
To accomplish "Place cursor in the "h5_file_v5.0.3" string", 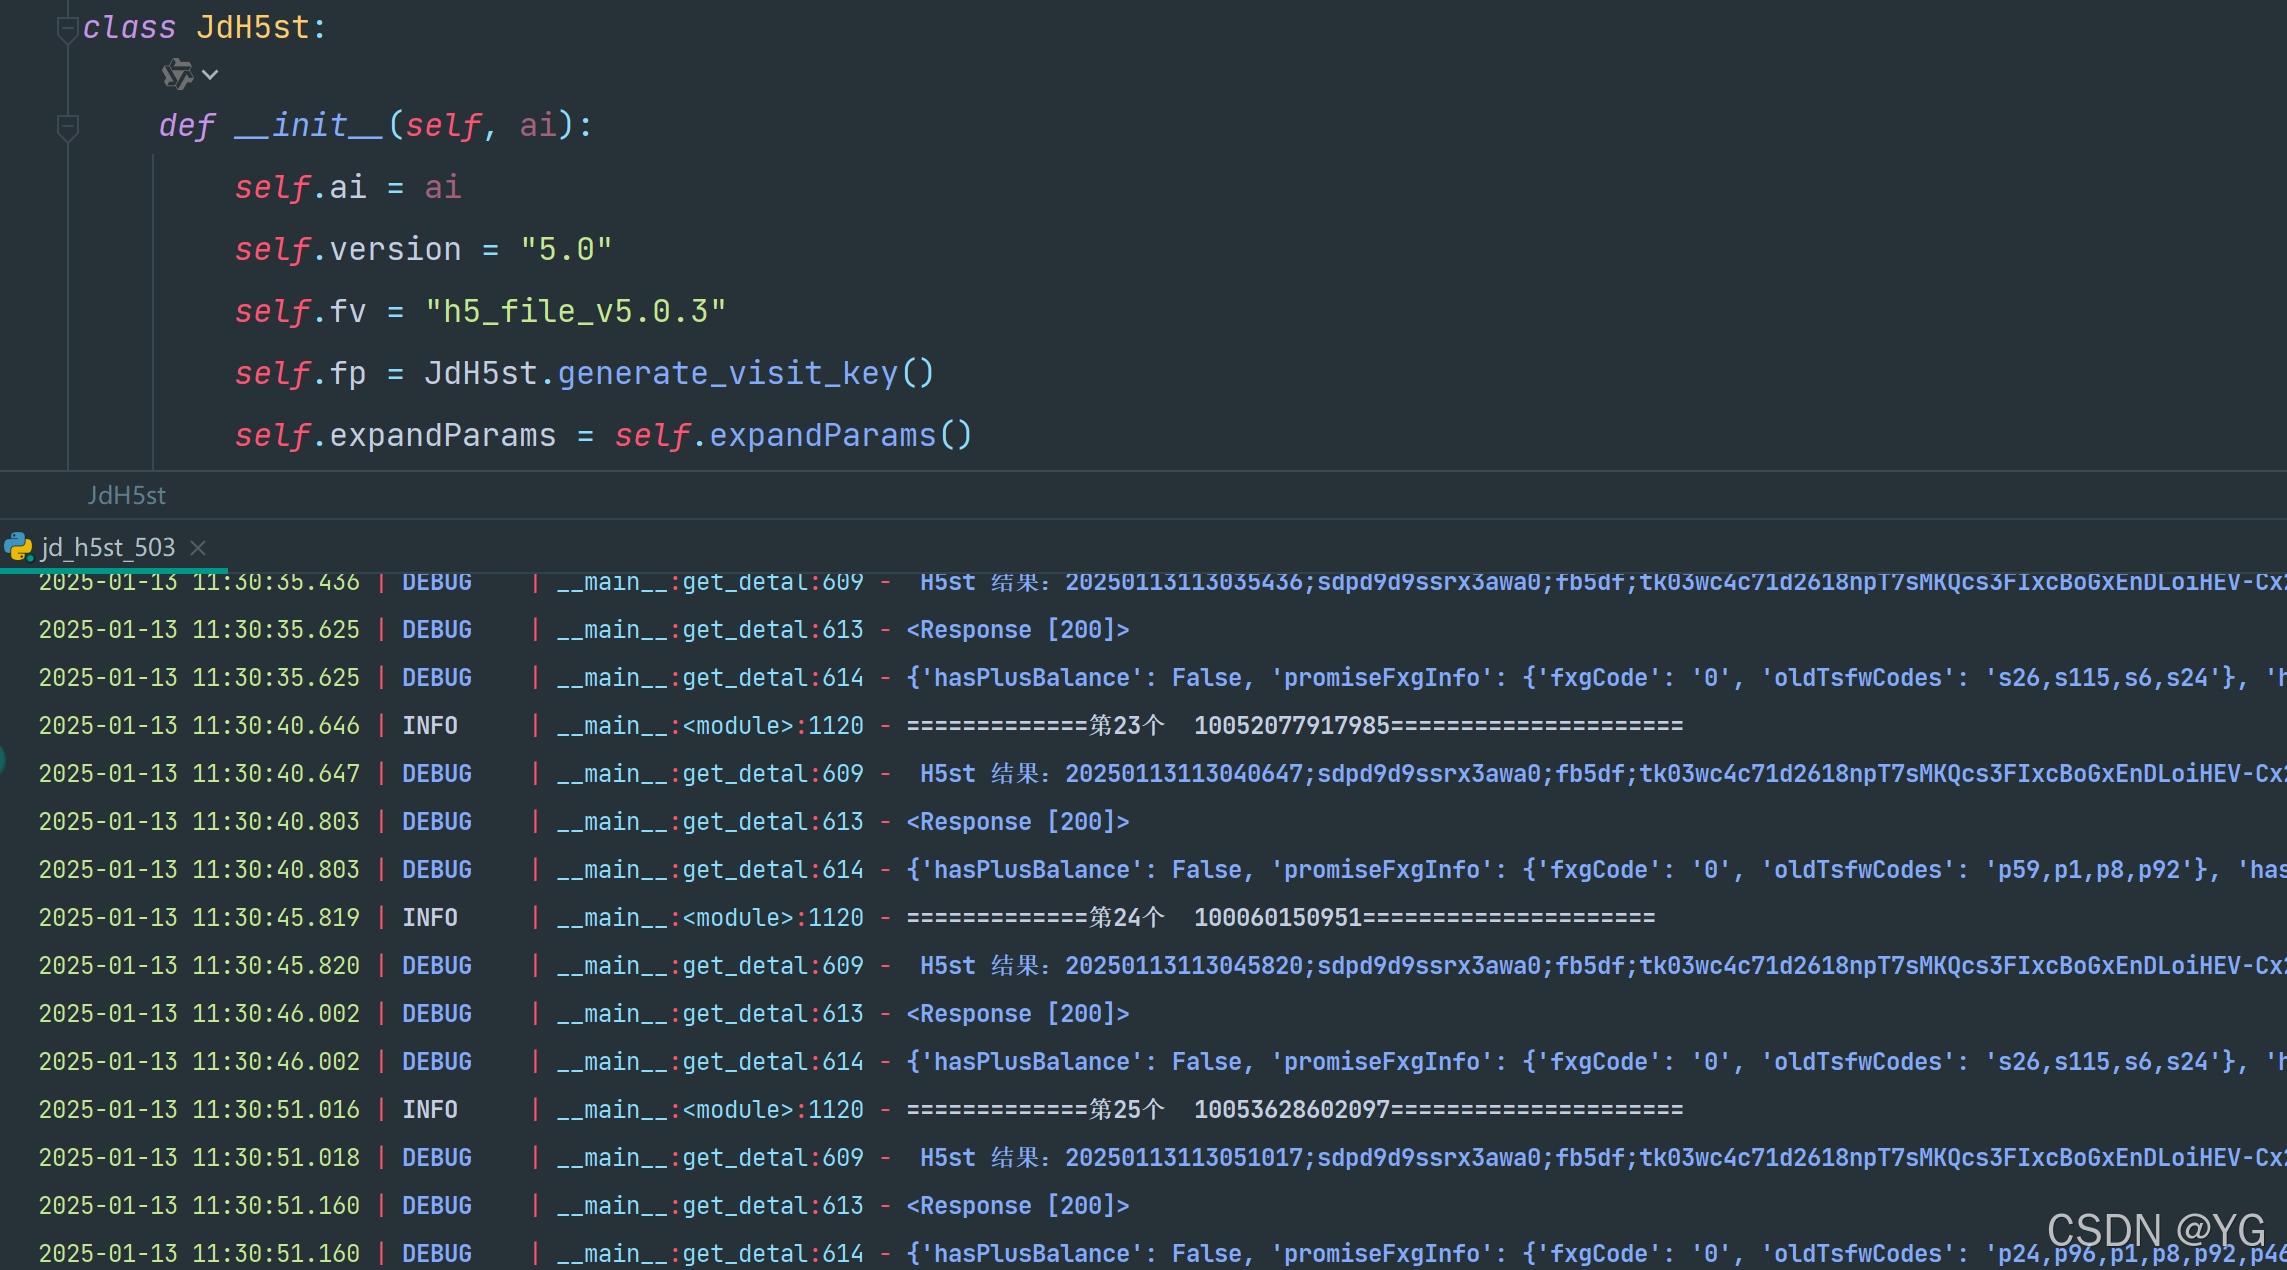I will pos(575,311).
